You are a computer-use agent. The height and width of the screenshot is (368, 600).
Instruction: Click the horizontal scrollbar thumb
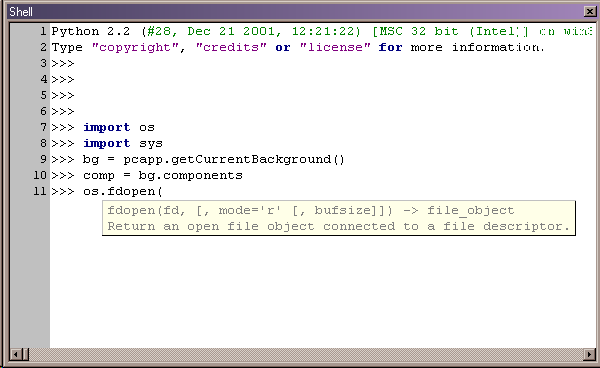25,354
